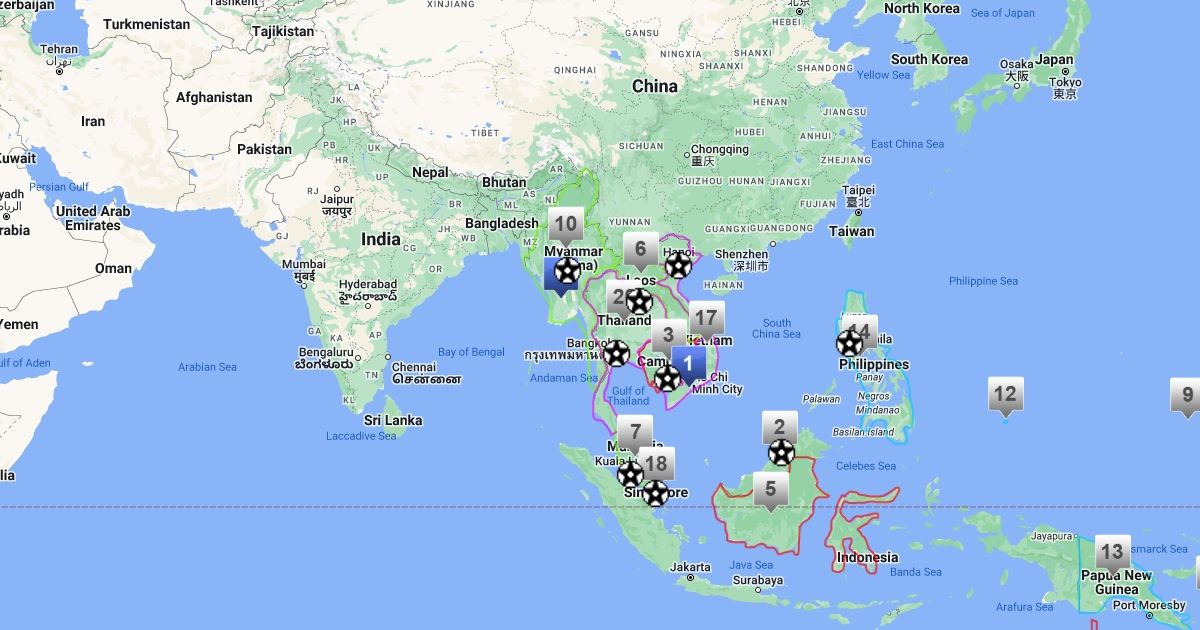Click the gray marker numbered 10 over Myanmar
This screenshot has width=1200, height=630.
pyautogui.click(x=565, y=225)
